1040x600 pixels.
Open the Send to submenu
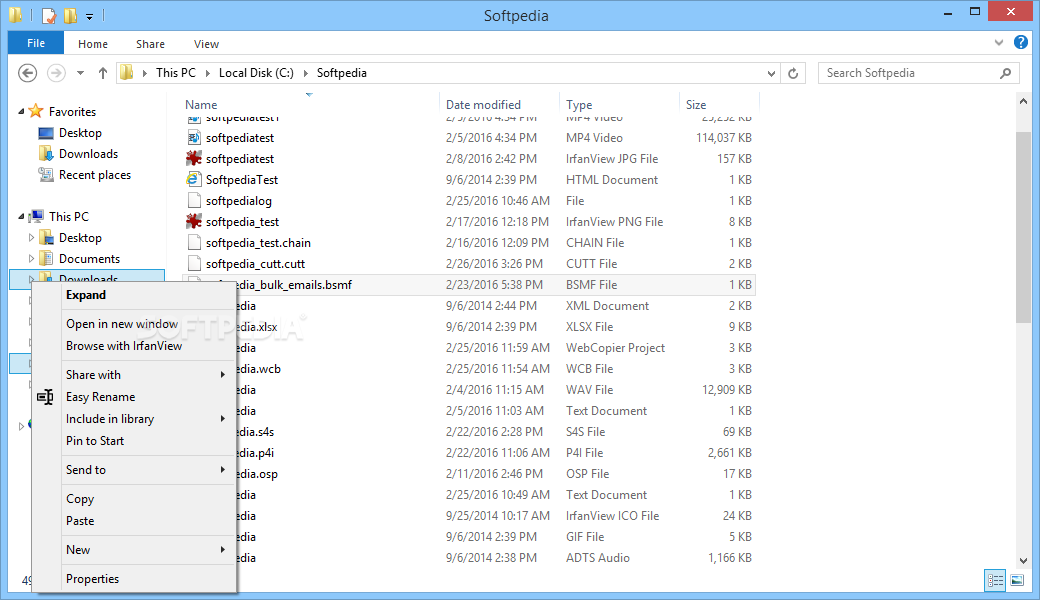[x=135, y=469]
